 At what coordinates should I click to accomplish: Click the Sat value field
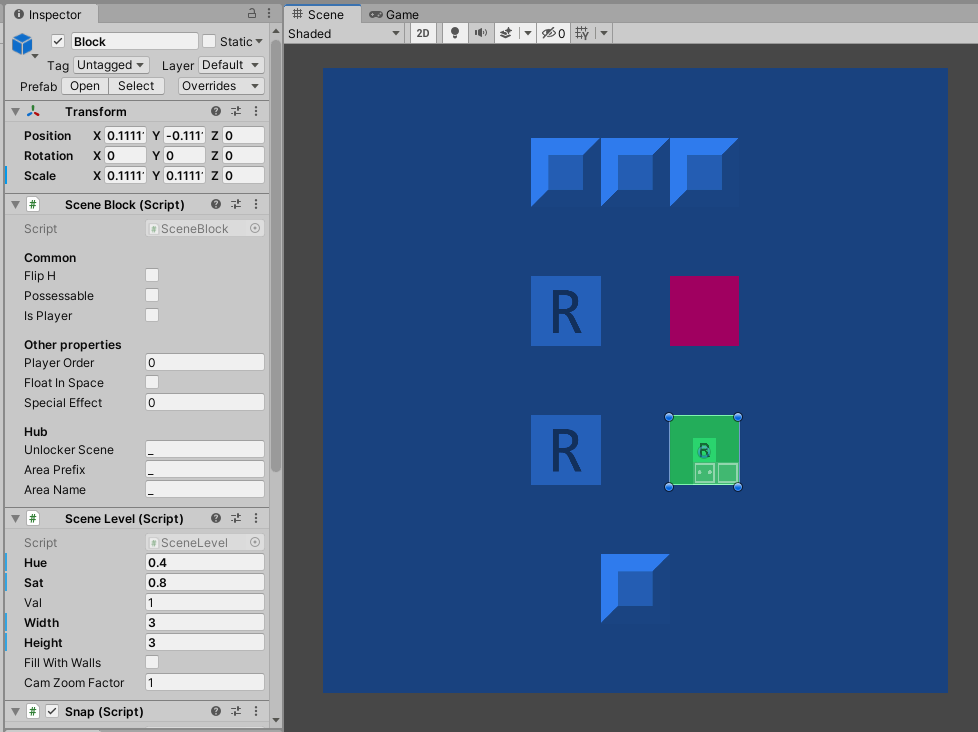(x=205, y=582)
